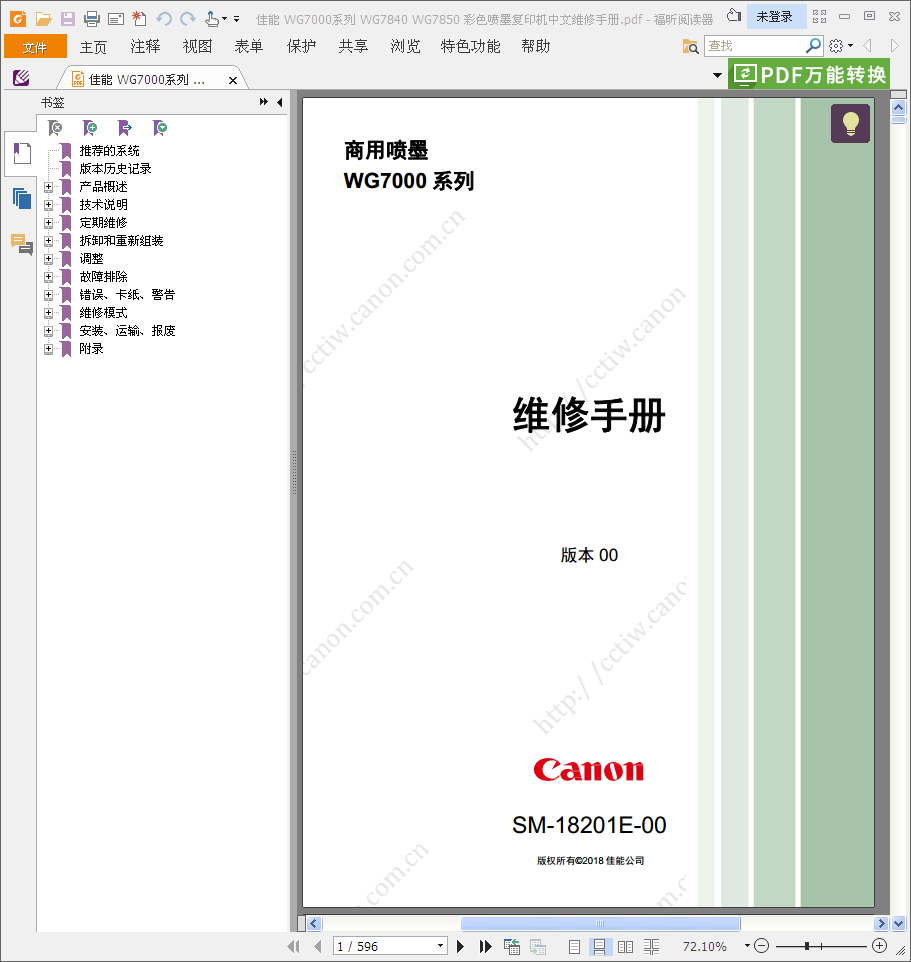Switch to the 保护 ribbon tab
Viewport: 911px width, 962px height.
pyautogui.click(x=301, y=47)
